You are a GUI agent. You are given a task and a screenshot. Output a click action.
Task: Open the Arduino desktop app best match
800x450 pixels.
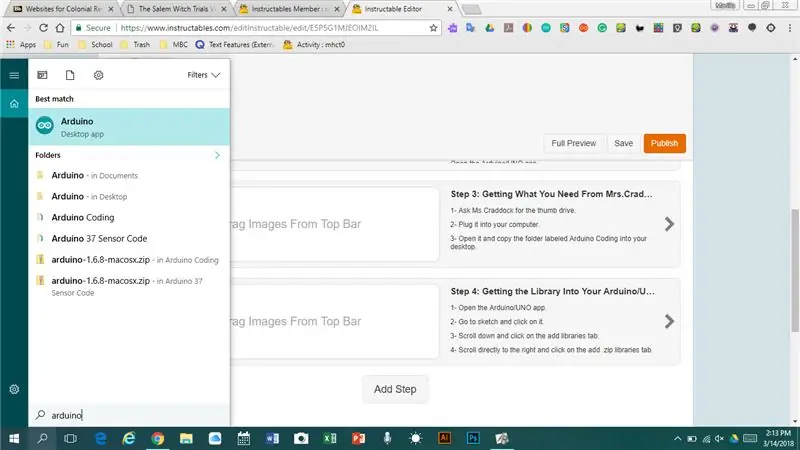tap(129, 127)
